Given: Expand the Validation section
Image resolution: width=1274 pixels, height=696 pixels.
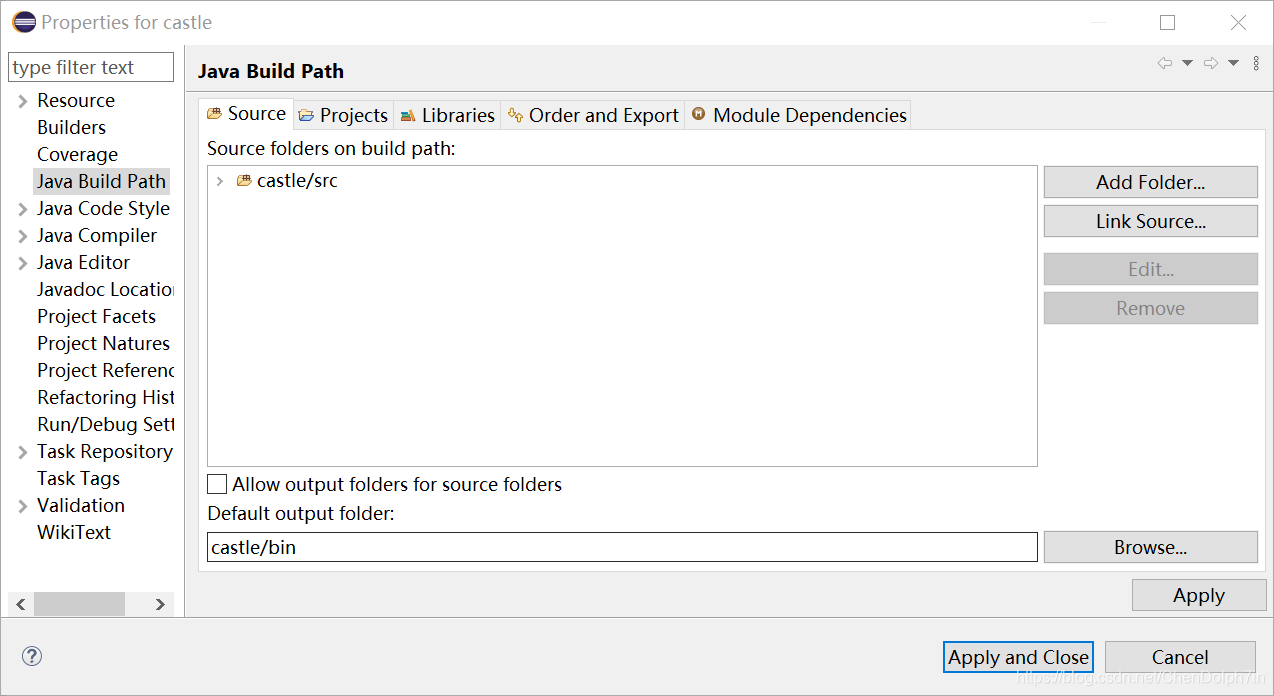Looking at the screenshot, I should click(x=21, y=505).
